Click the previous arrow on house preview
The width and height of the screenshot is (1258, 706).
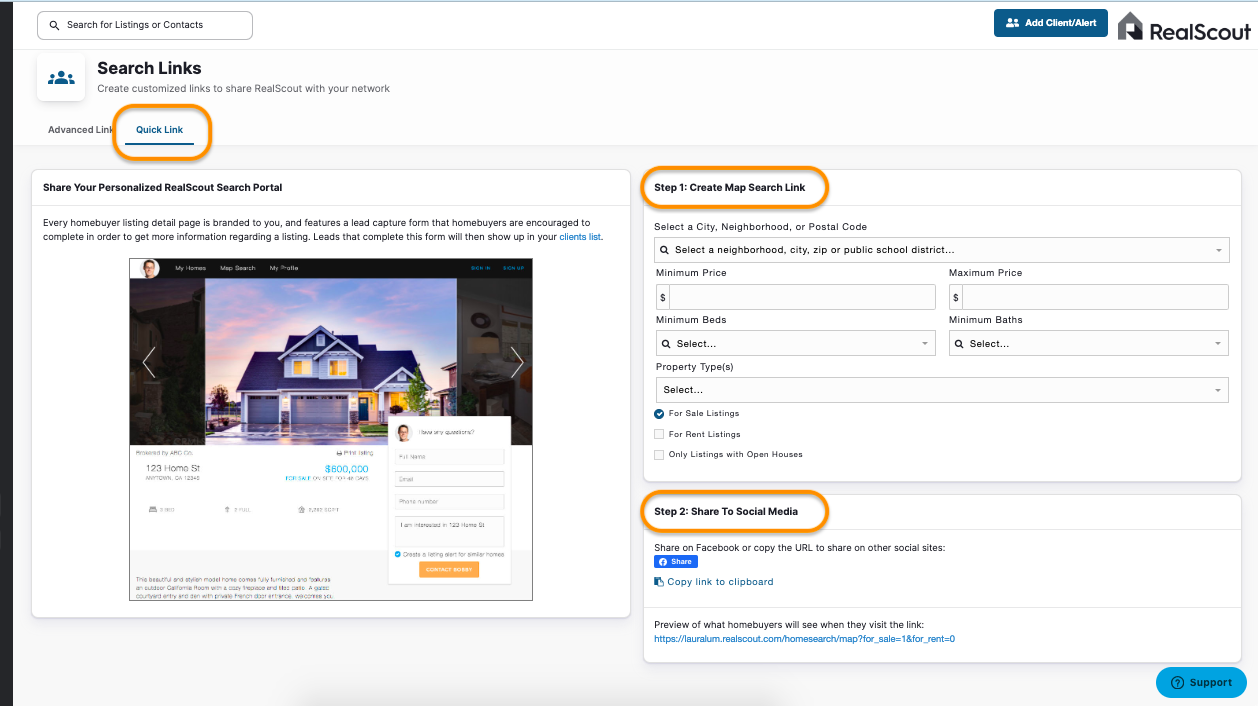tap(149, 362)
